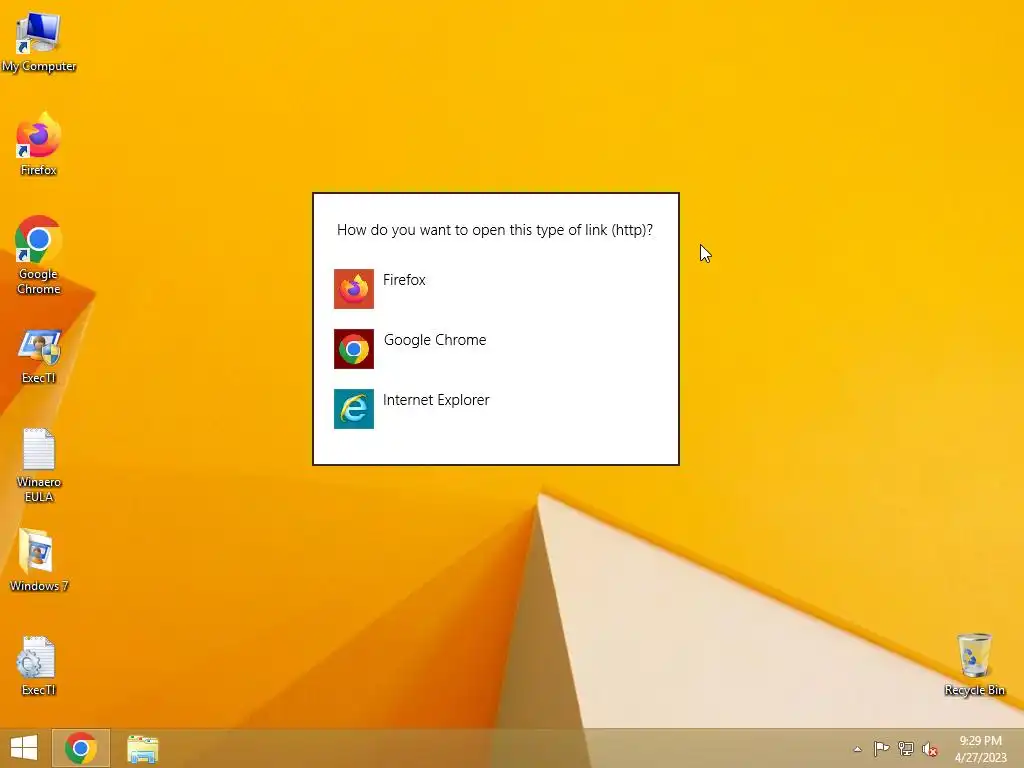
Task: Click muted volume tray icon
Action: (930, 749)
